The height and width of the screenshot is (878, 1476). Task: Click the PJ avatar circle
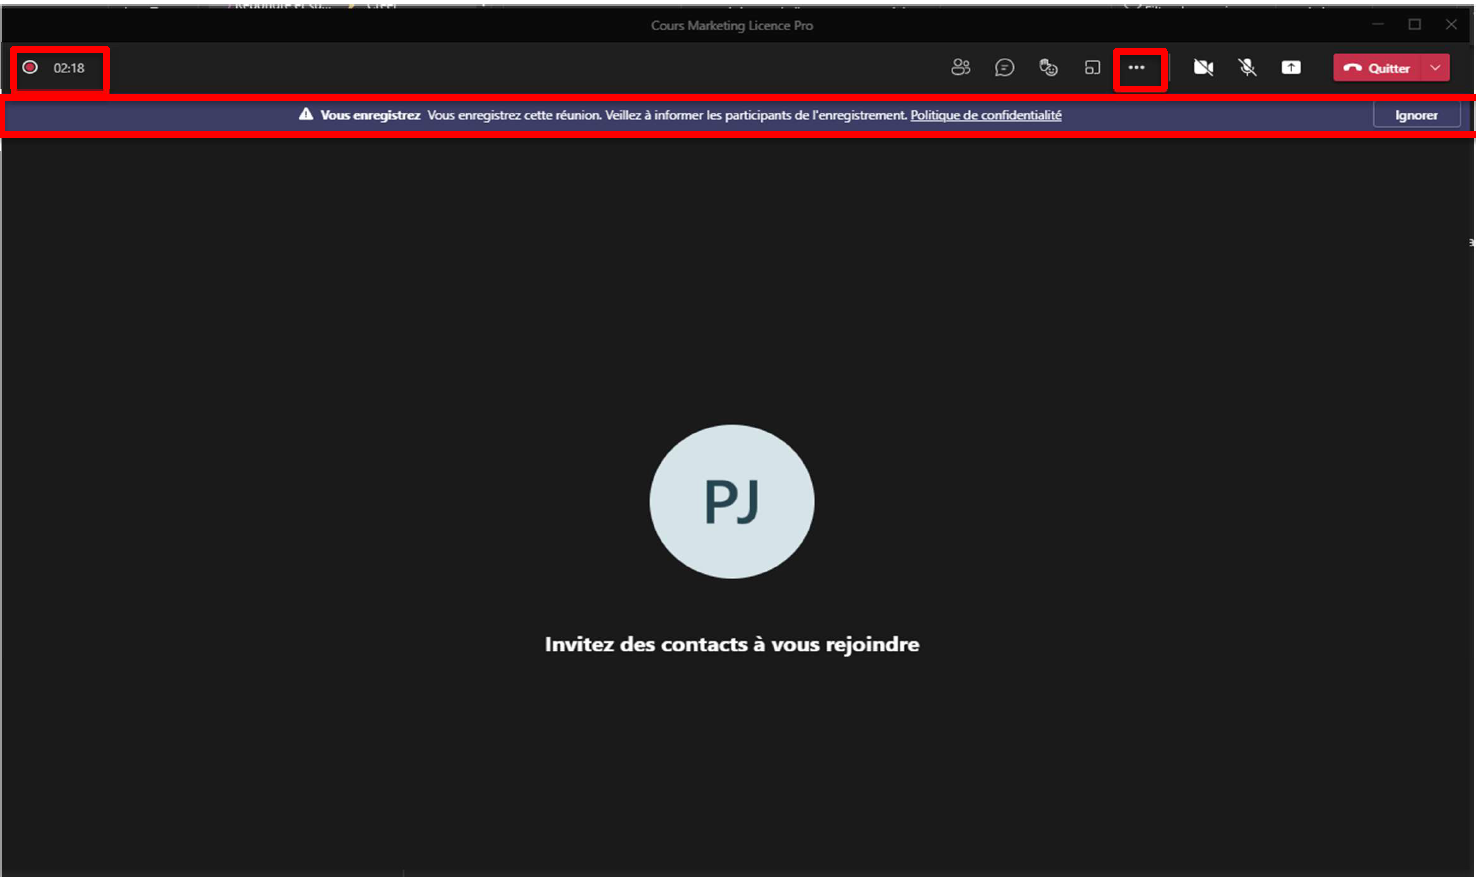(731, 501)
